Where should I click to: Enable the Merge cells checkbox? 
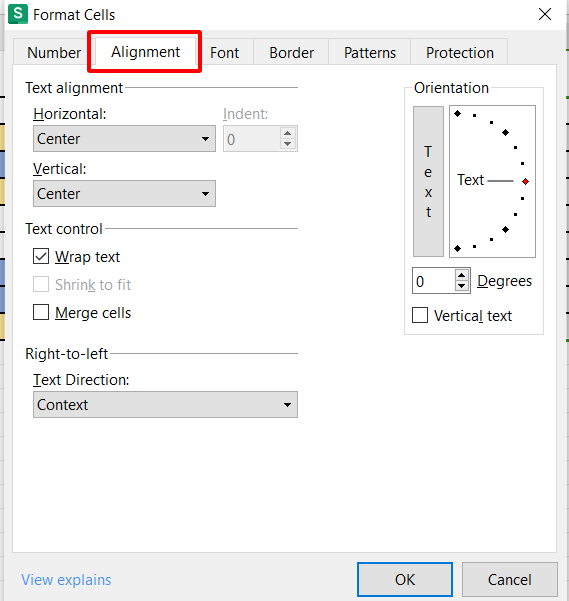coord(41,312)
